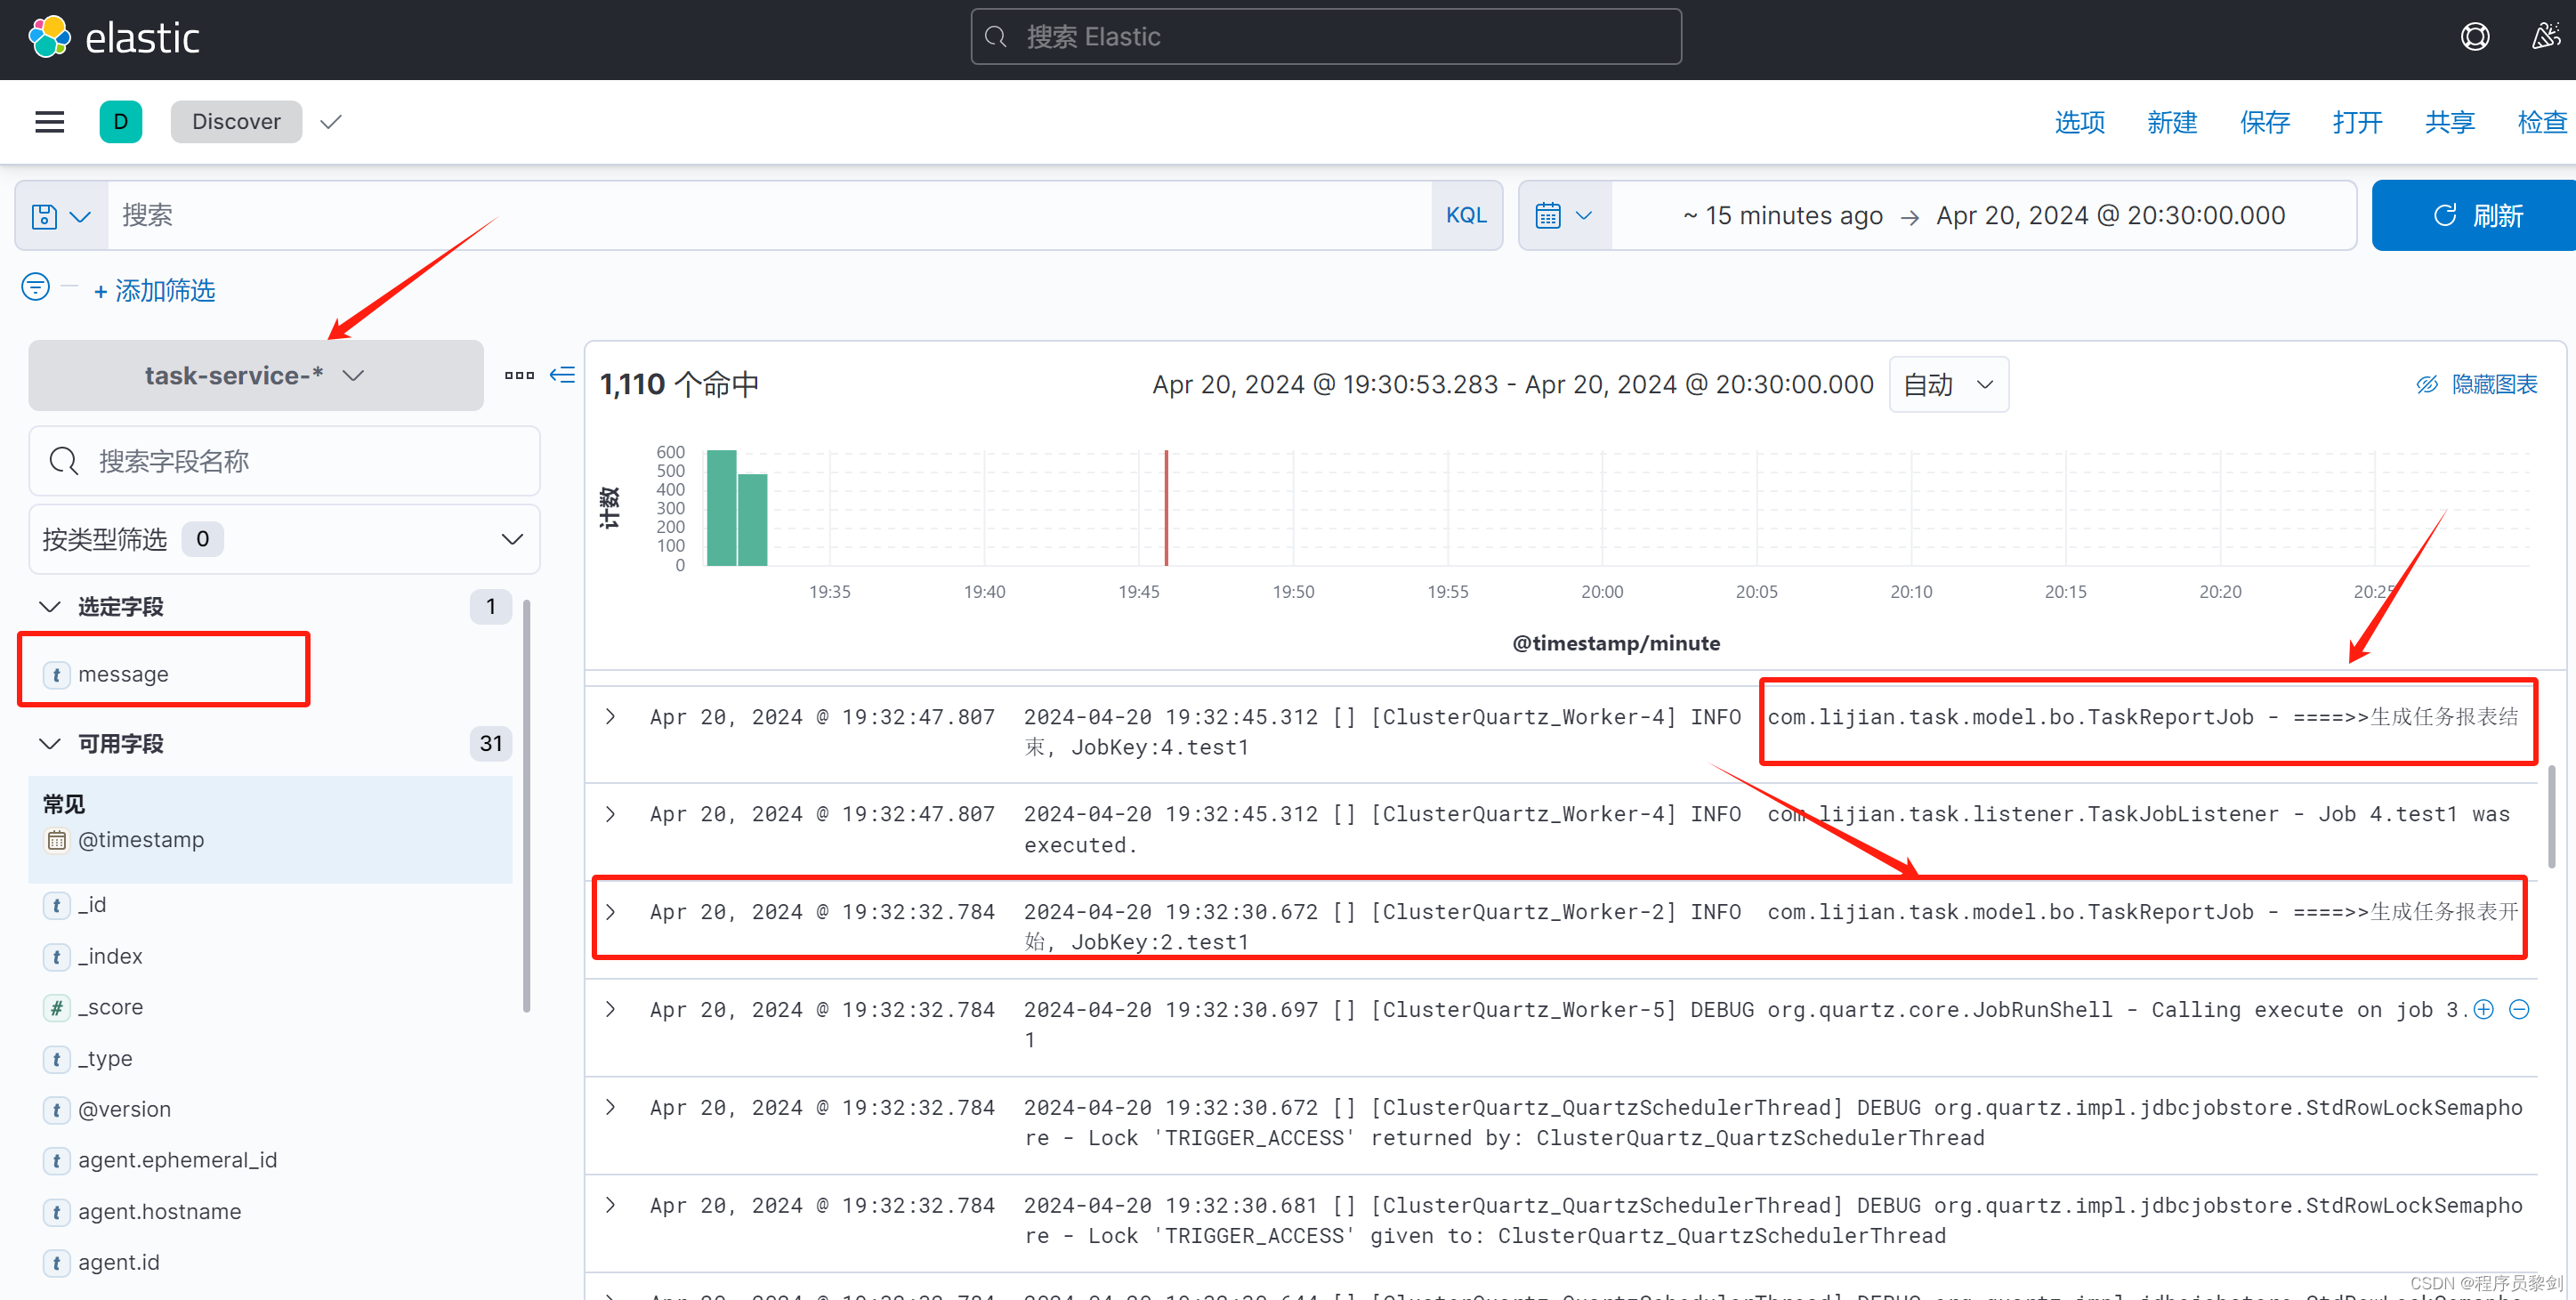Open field options via three-dots icon
This screenshot has height=1300, width=2576.
coord(519,375)
